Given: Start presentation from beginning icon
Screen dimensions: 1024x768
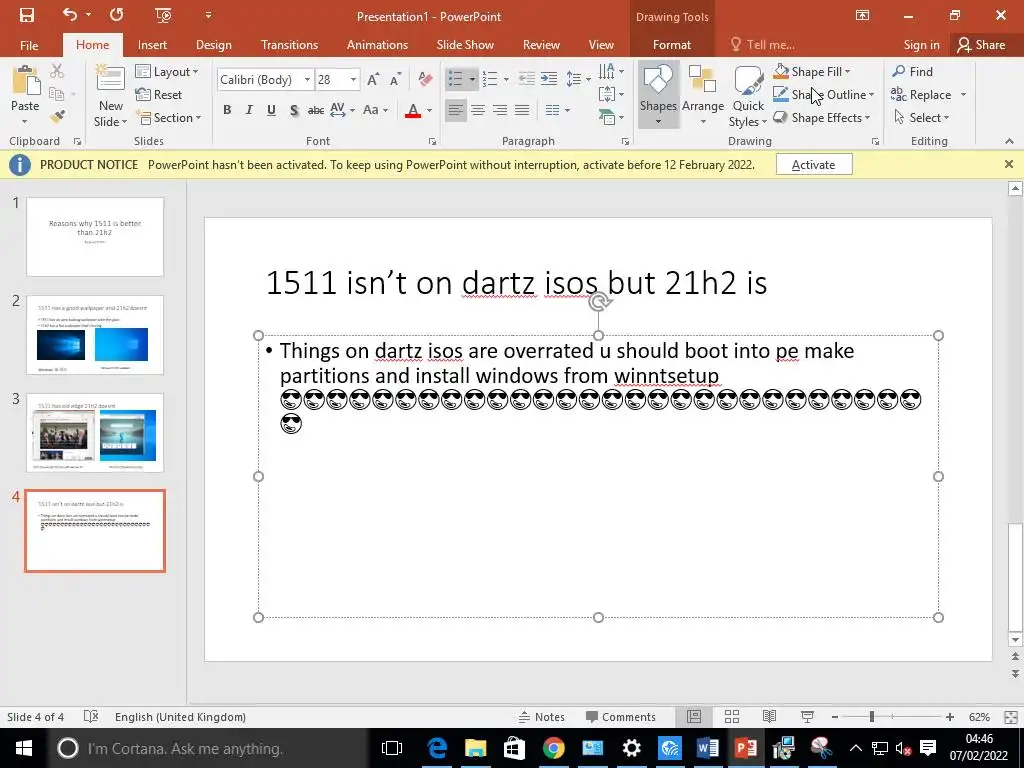Looking at the screenshot, I should point(163,15).
